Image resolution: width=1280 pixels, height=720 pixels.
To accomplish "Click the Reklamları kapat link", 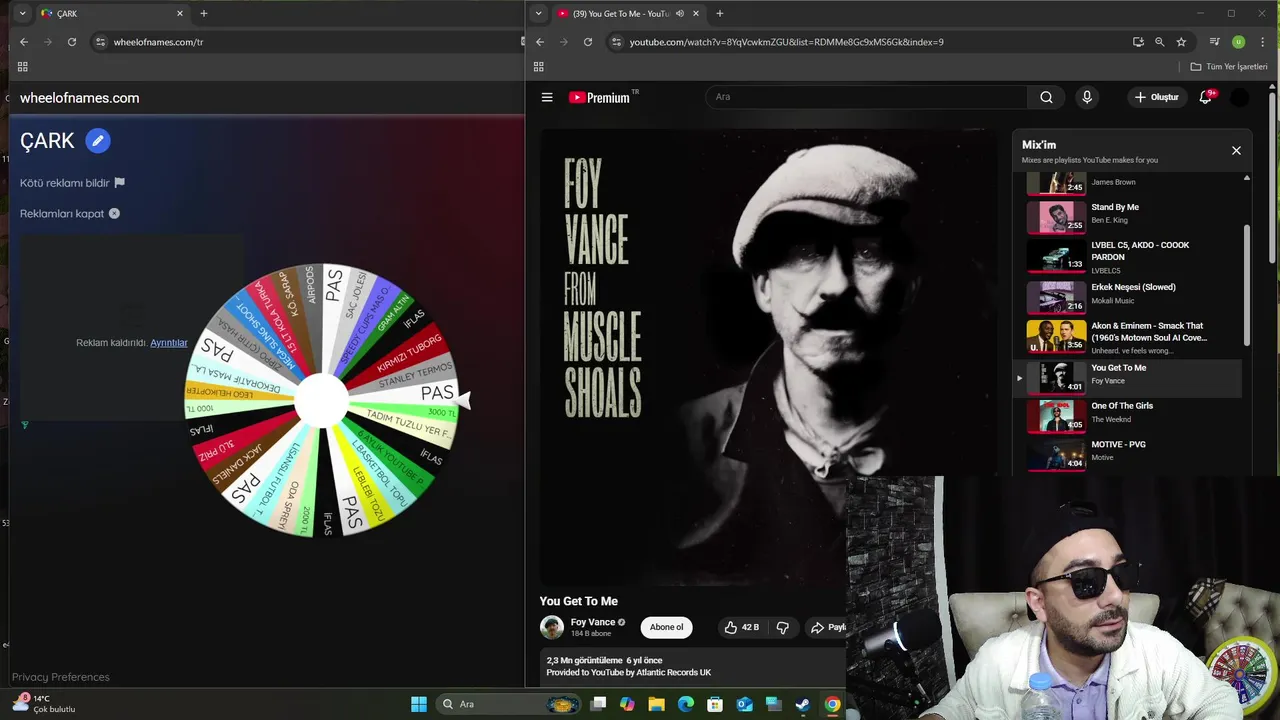I will (x=62, y=213).
